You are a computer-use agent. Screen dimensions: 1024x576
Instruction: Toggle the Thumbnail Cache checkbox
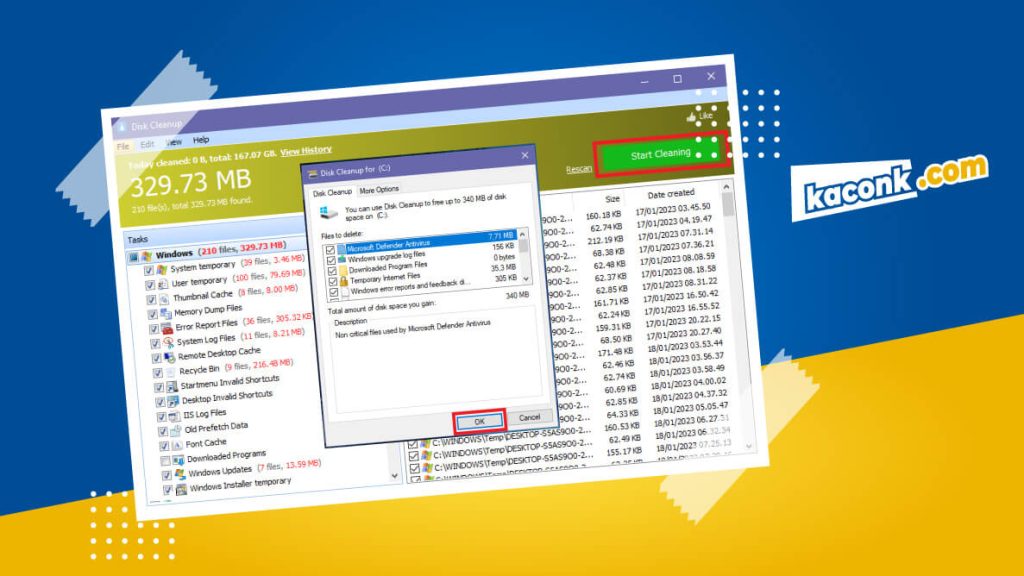click(x=151, y=300)
